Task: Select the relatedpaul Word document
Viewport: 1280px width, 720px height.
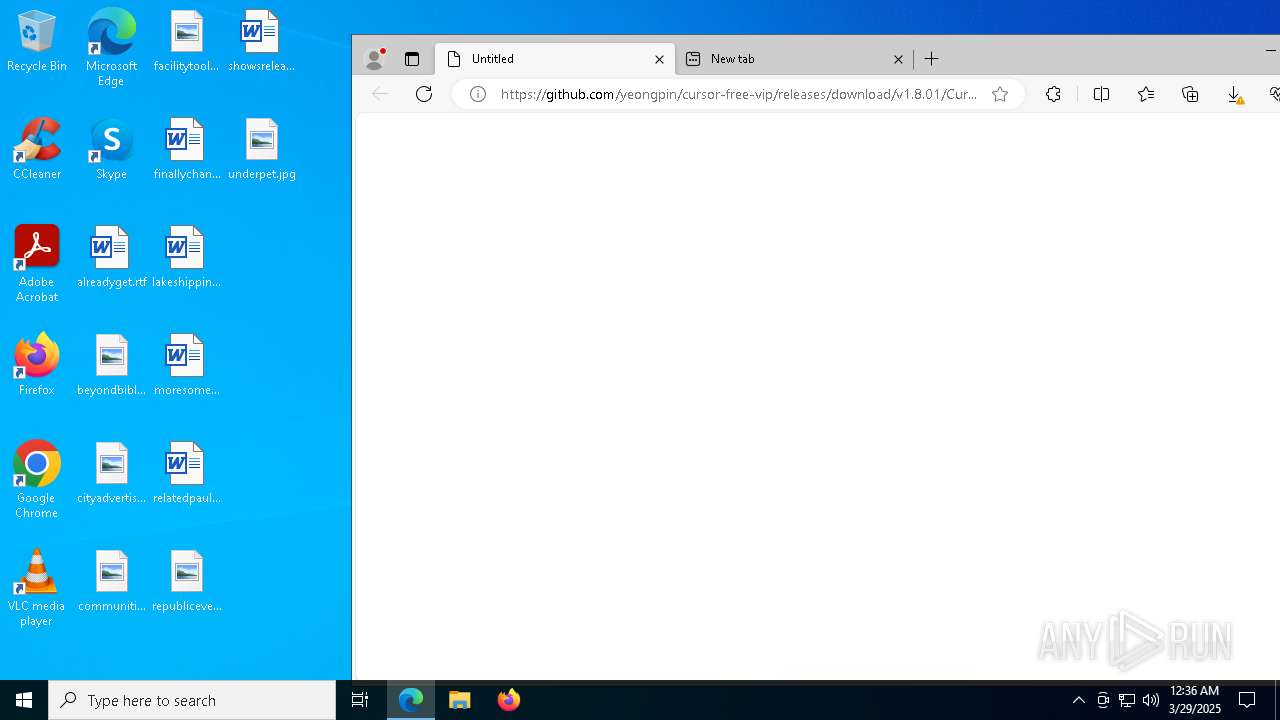Action: [x=186, y=473]
